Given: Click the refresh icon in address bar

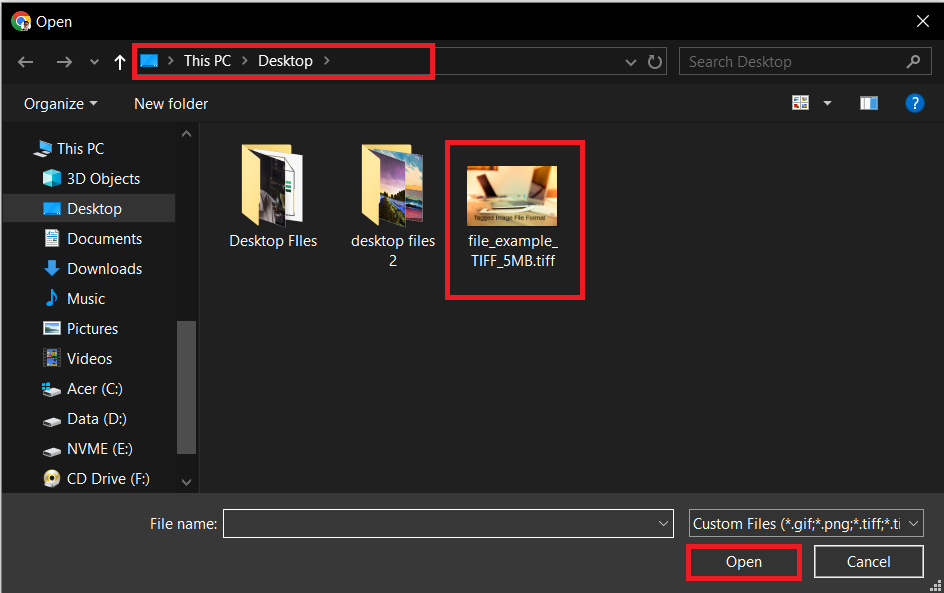Looking at the screenshot, I should (655, 61).
